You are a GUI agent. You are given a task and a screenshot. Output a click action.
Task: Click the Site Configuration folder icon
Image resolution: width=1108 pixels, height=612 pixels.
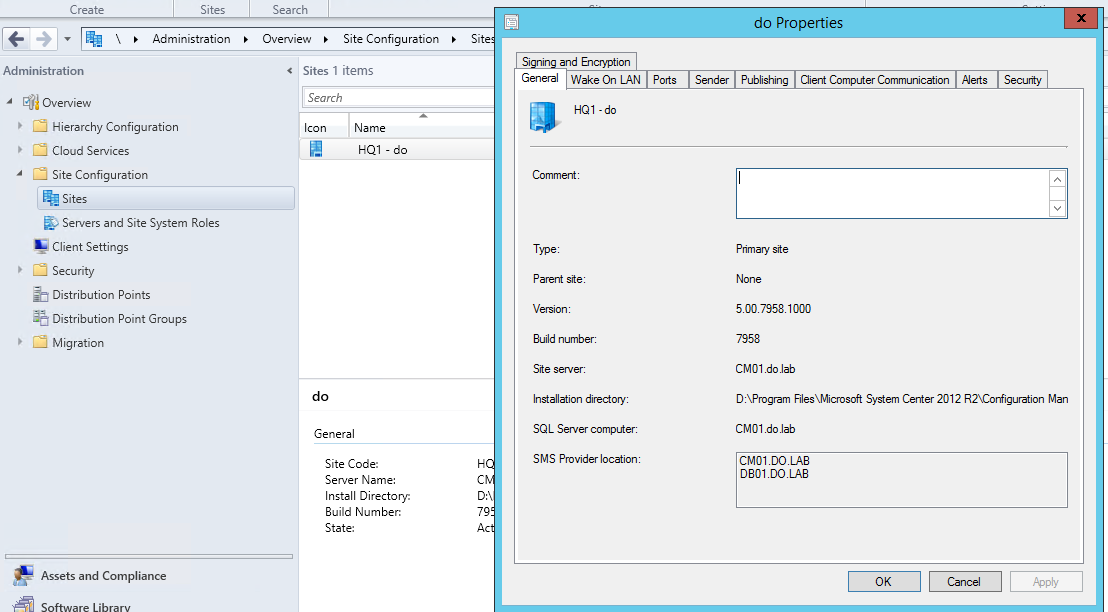pyautogui.click(x=40, y=175)
